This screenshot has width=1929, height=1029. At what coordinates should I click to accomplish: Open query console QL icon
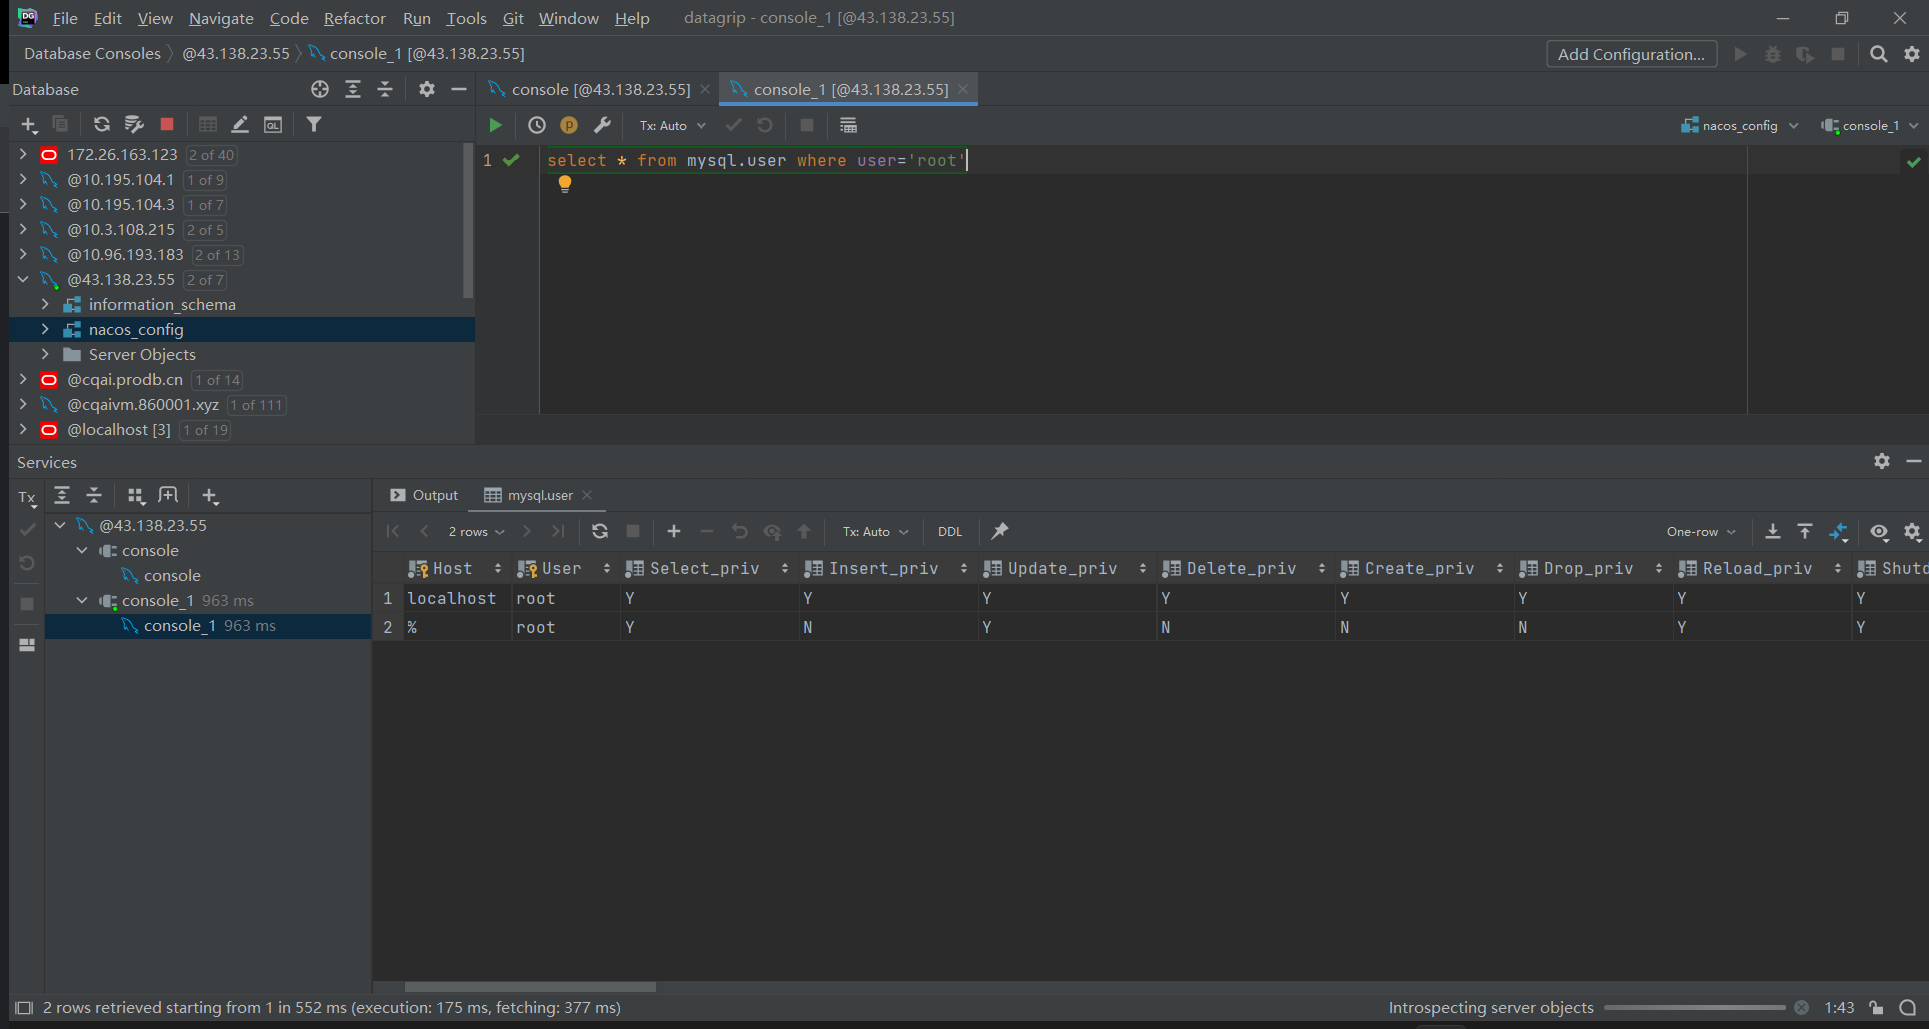point(273,124)
